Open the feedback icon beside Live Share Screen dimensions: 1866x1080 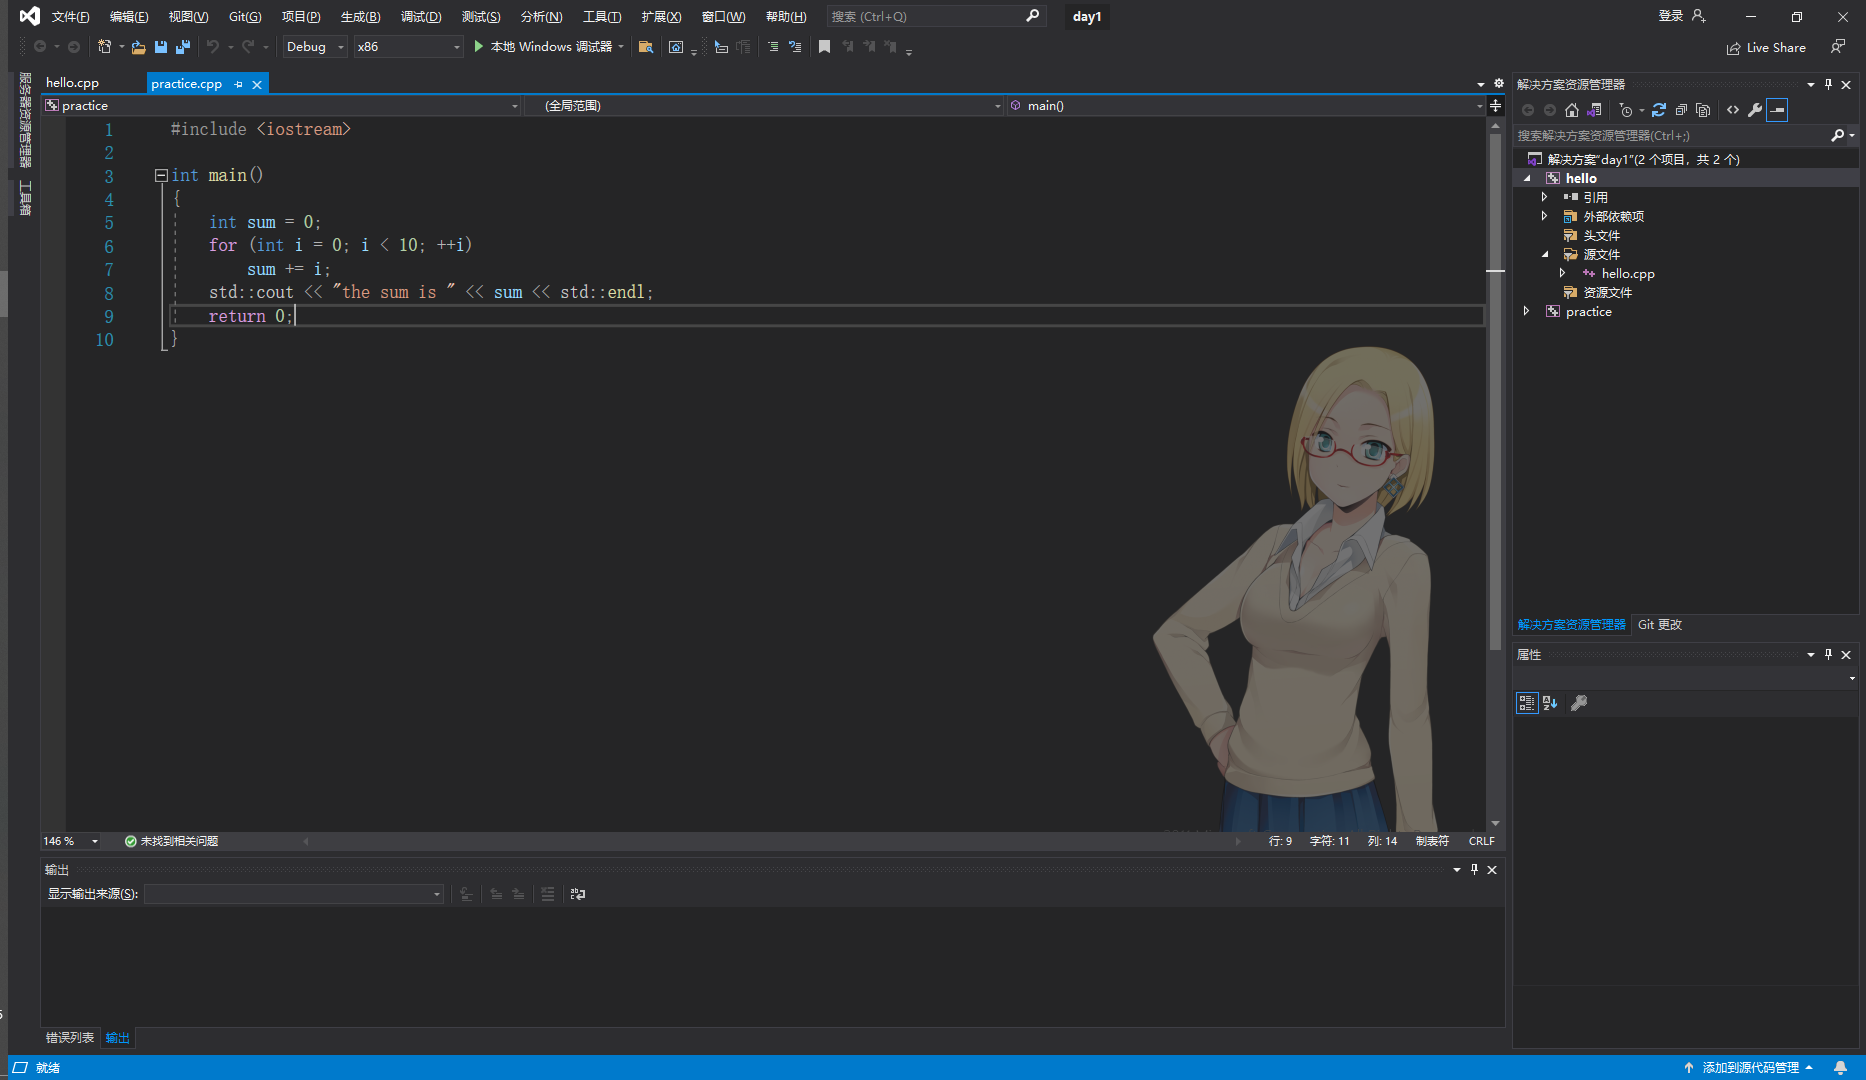(x=1838, y=47)
